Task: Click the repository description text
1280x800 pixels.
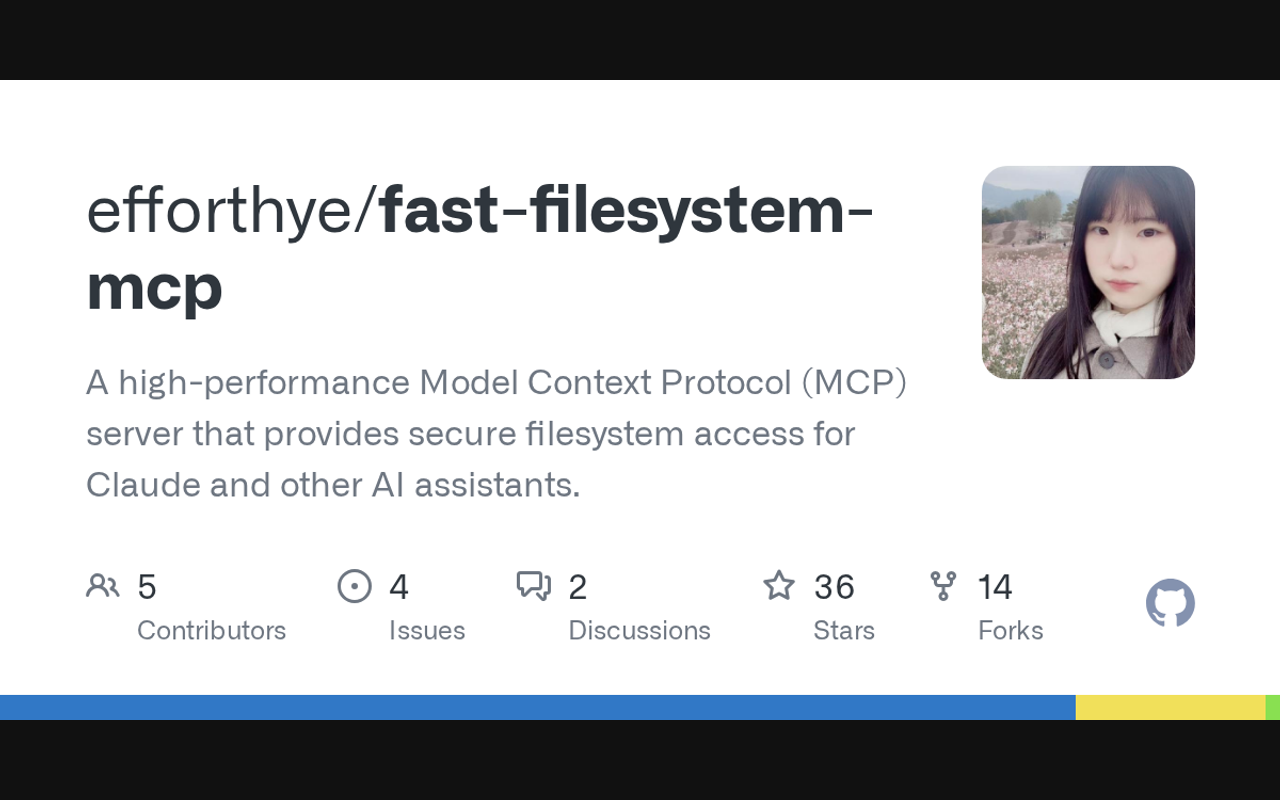Action: 496,433
